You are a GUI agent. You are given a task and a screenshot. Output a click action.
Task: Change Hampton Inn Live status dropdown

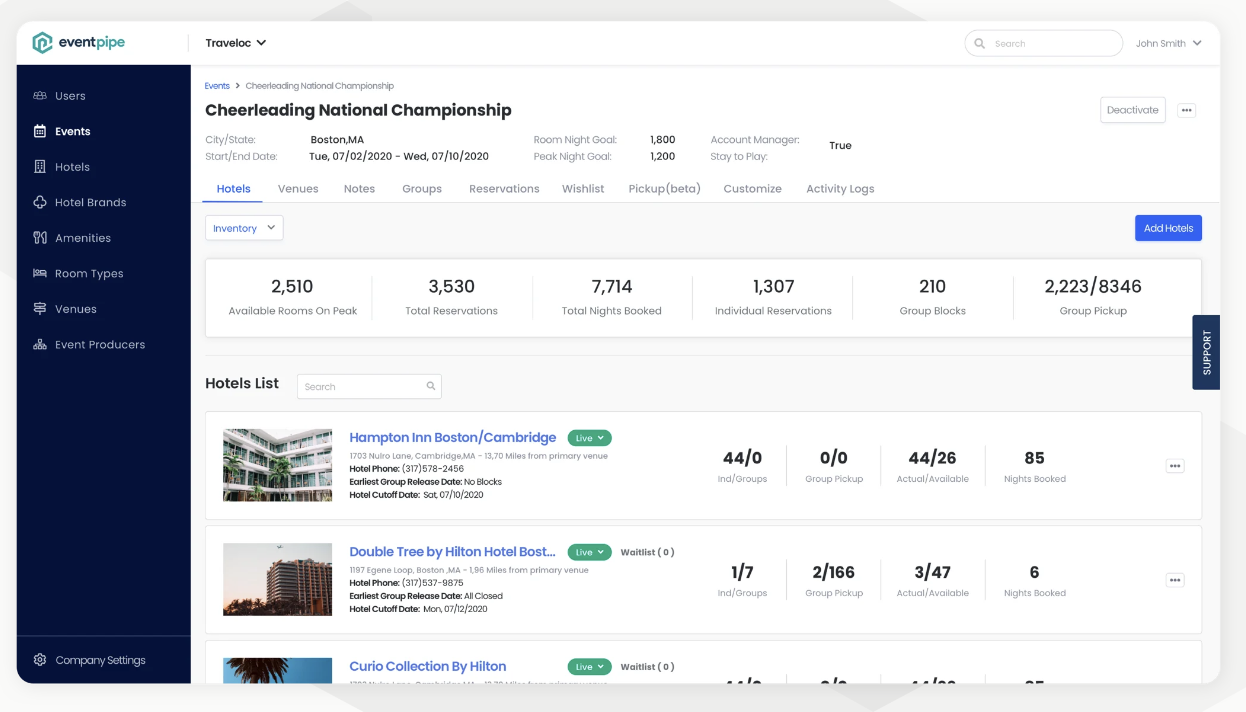pos(590,438)
